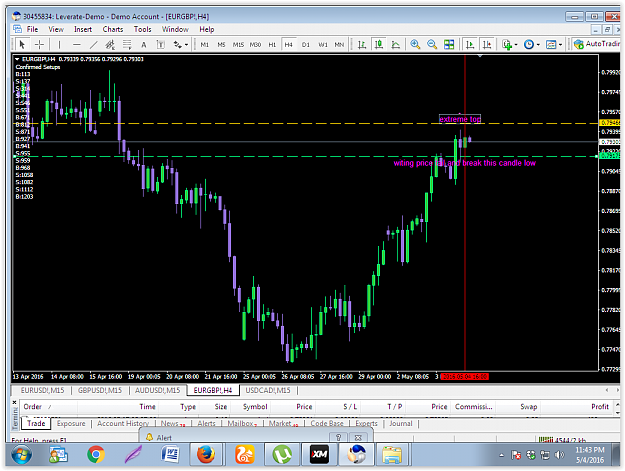Open Firefox from taskbar
Image resolution: width=625 pixels, height=471 pixels.
point(206,454)
